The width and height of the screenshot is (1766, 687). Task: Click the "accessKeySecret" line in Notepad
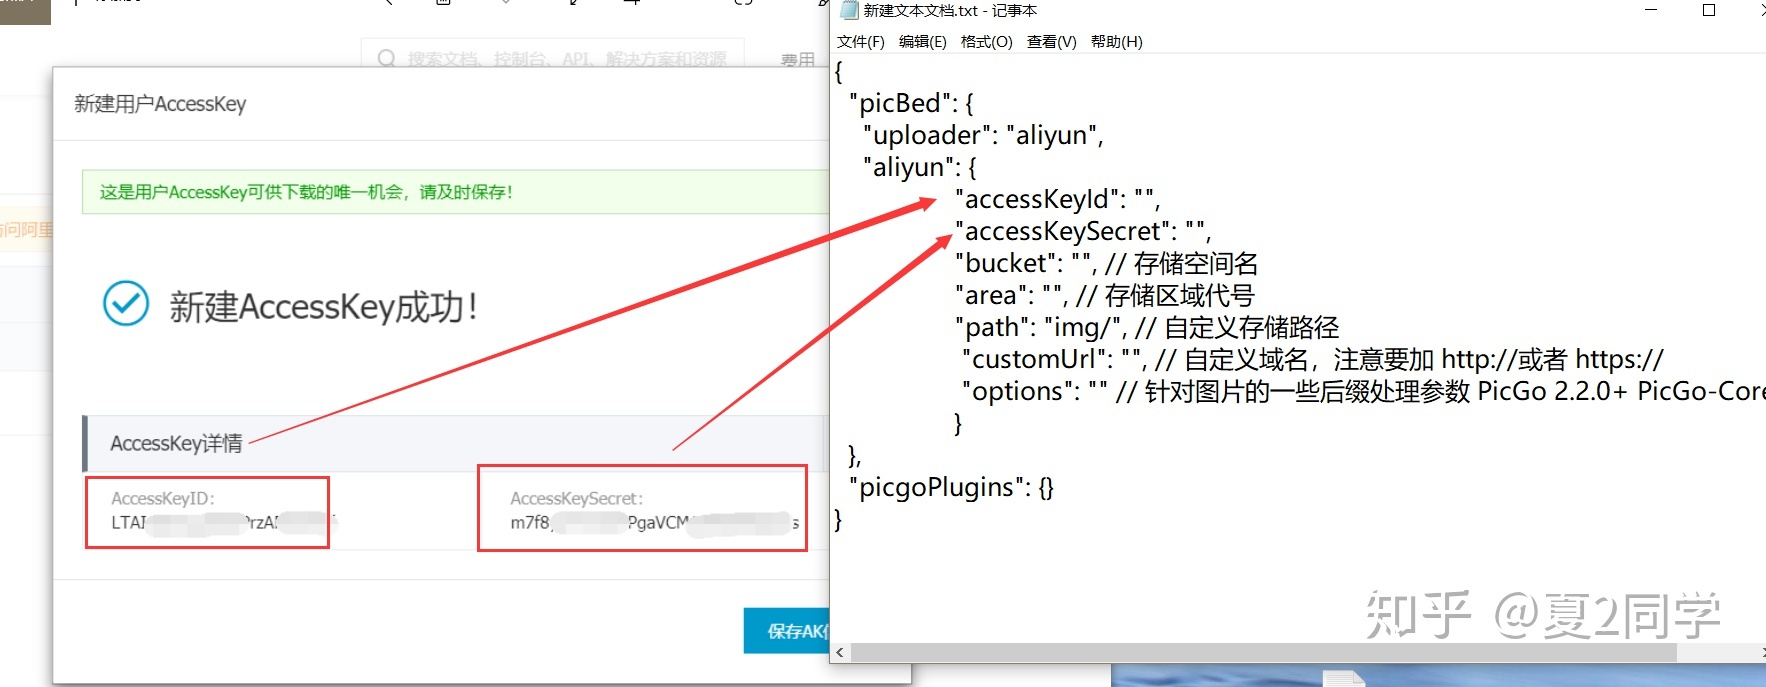(1082, 231)
